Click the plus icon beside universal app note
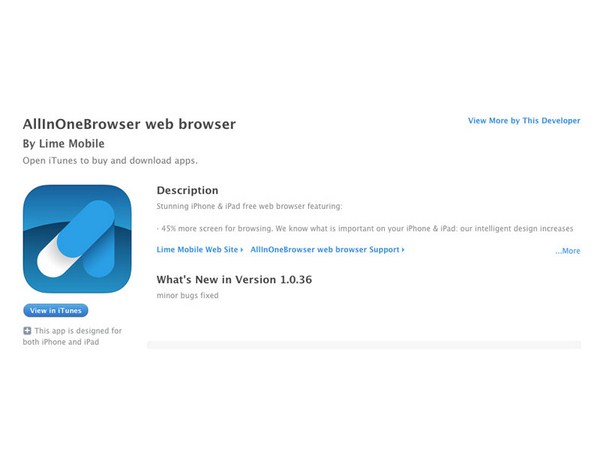 click(27, 331)
